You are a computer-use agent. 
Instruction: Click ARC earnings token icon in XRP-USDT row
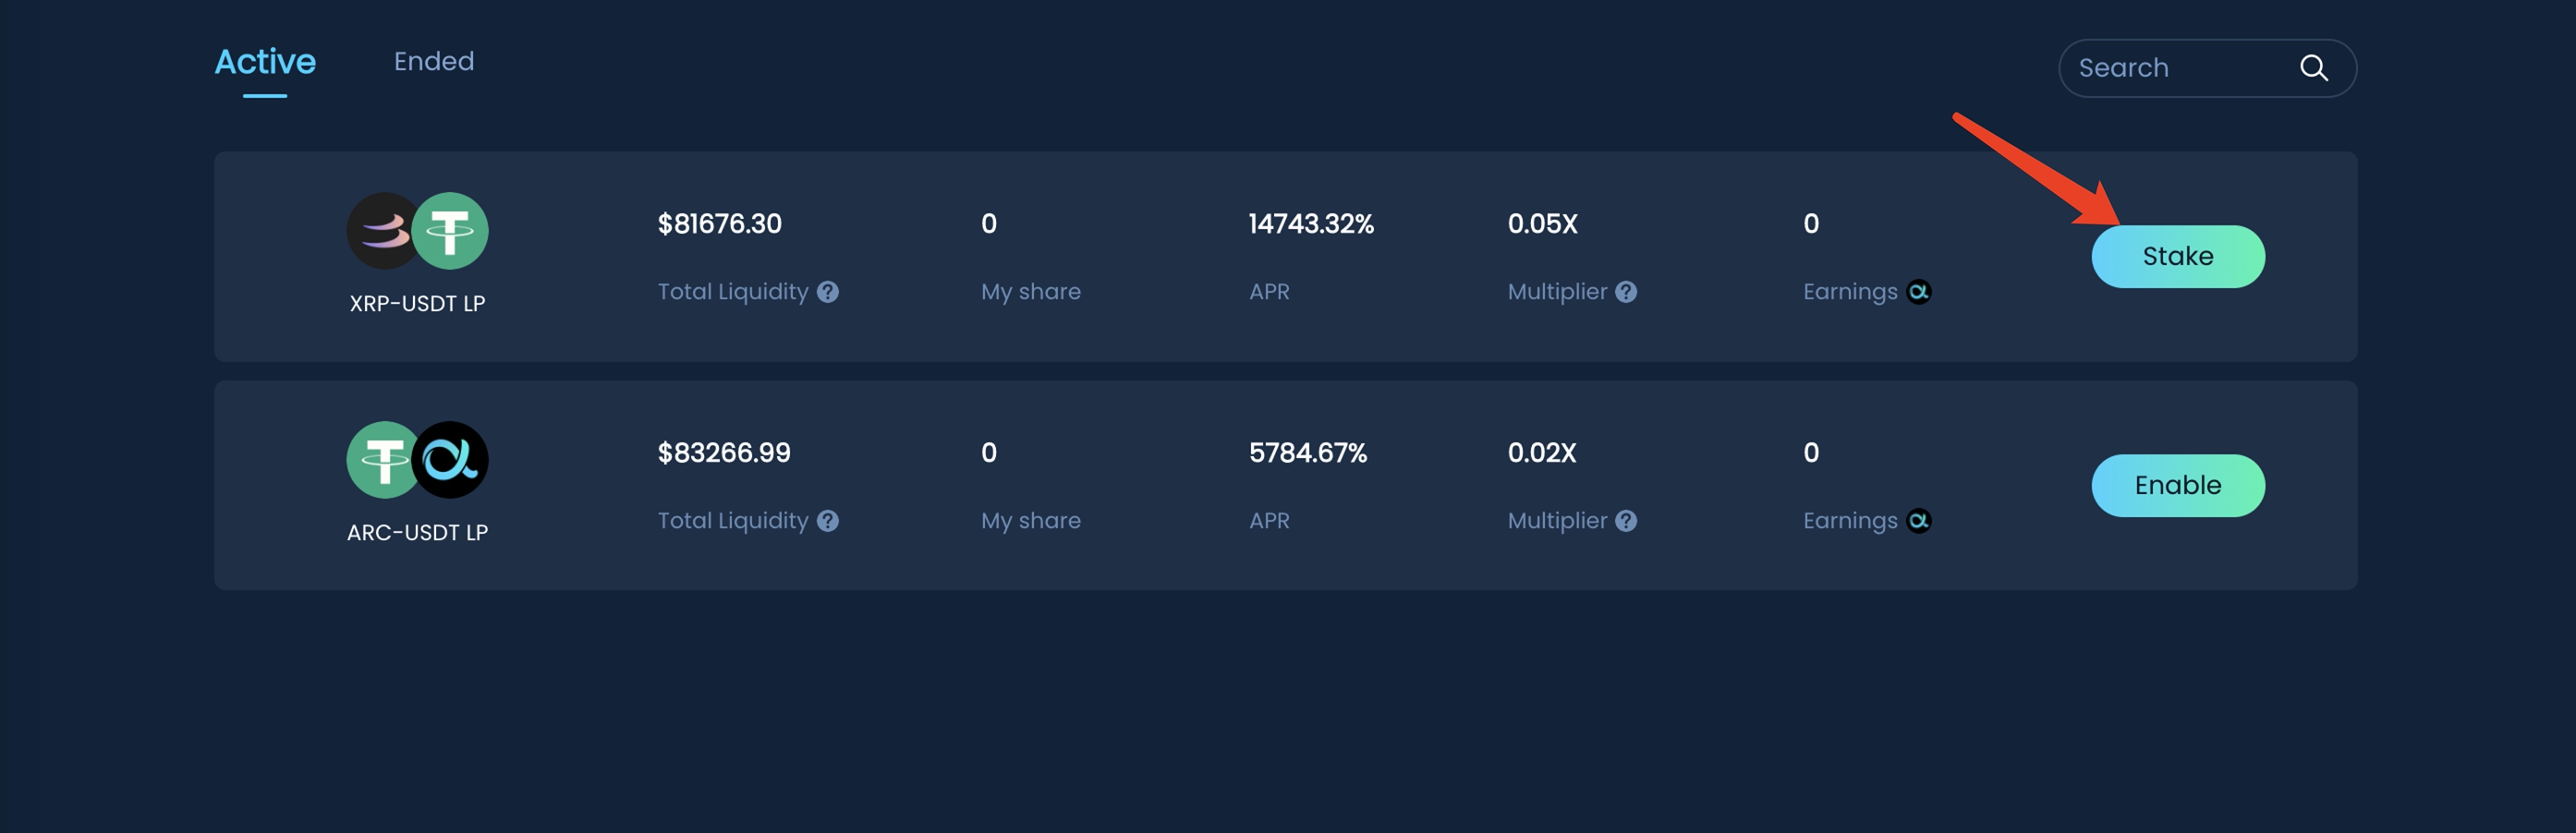[x=1918, y=292]
